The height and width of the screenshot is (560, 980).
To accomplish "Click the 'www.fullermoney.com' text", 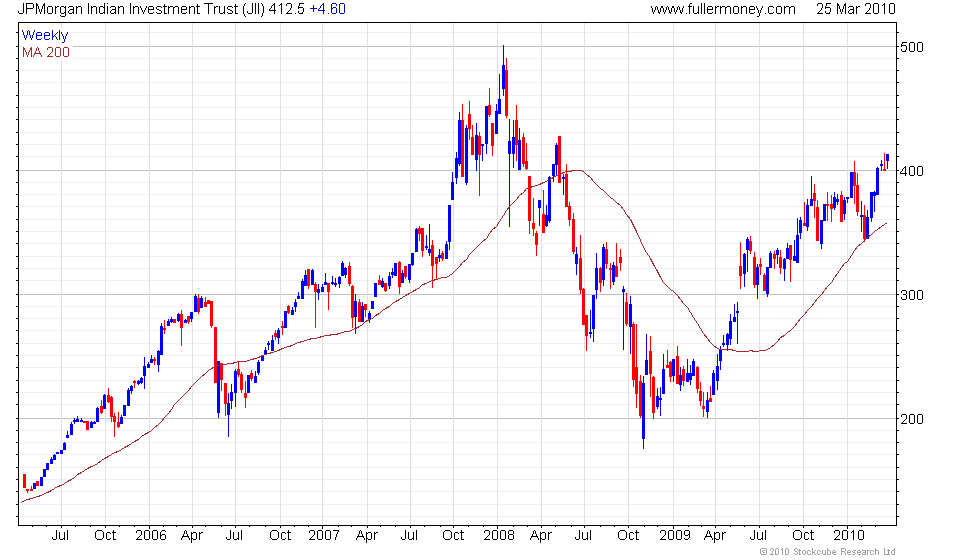I will coord(723,9).
